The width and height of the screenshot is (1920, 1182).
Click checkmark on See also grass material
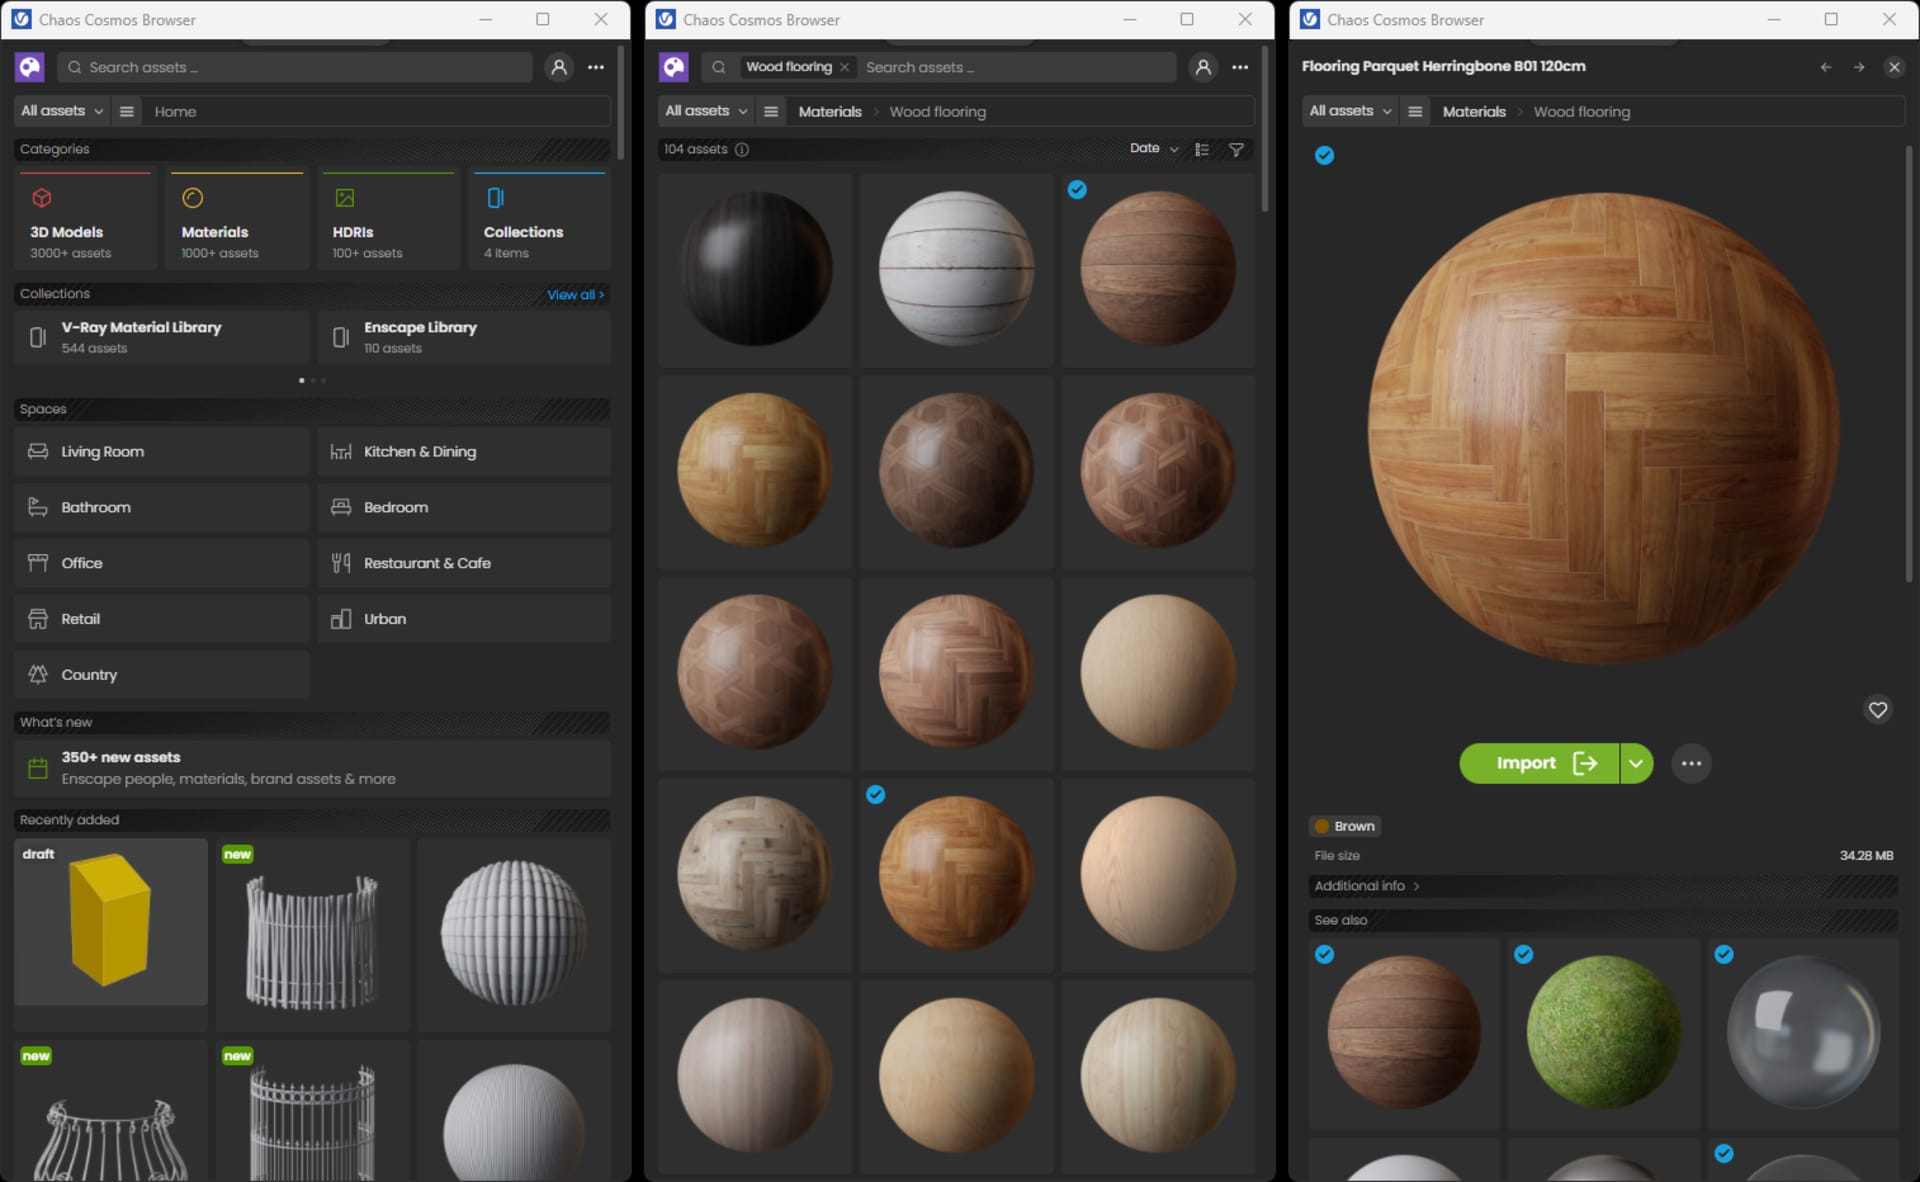pos(1523,955)
